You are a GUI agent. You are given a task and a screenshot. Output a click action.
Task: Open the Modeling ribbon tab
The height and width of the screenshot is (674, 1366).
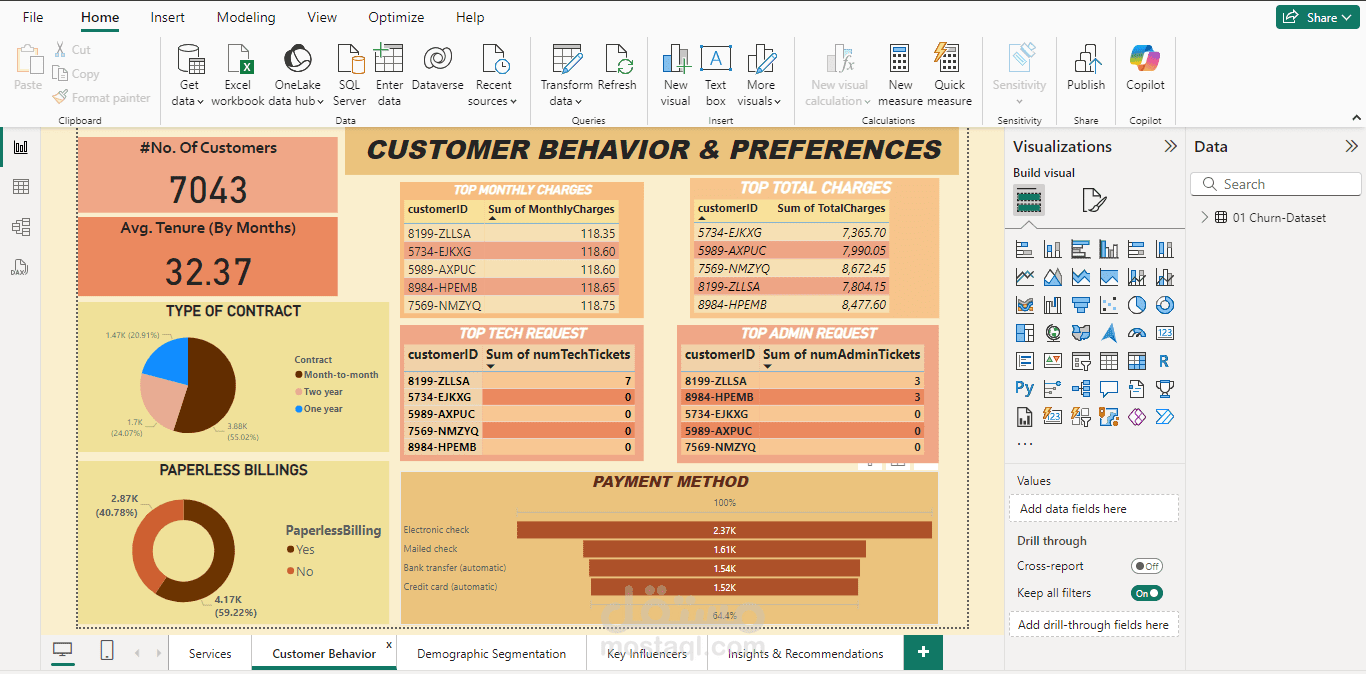[x=246, y=17]
